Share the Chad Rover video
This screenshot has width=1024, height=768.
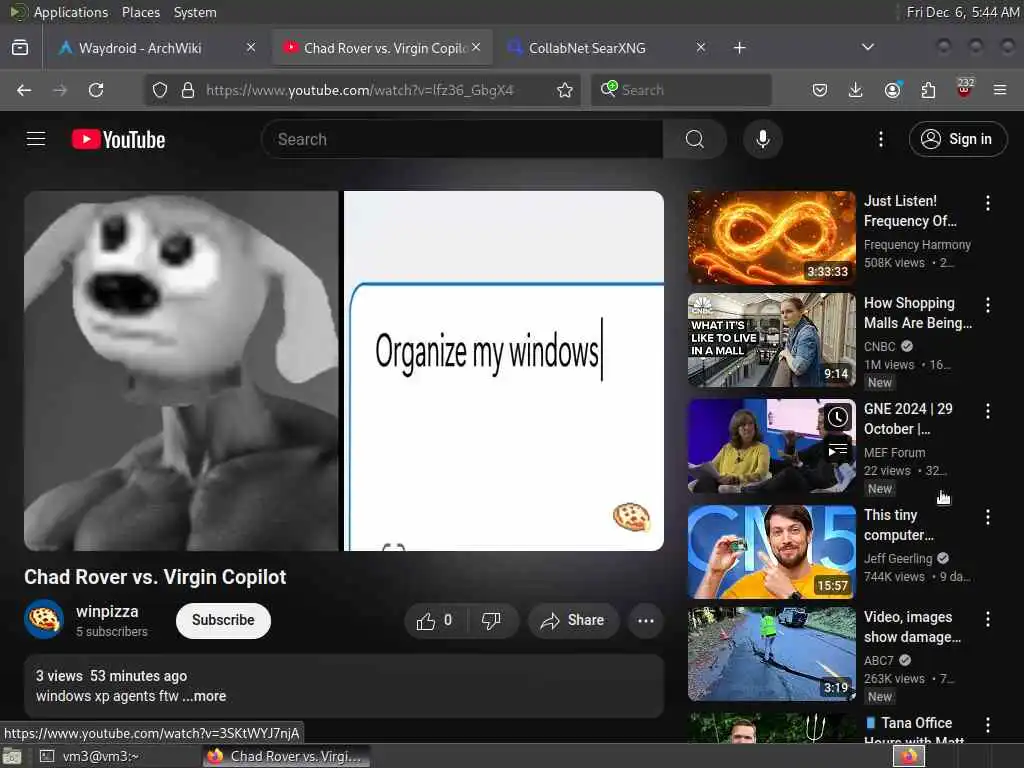(x=572, y=620)
